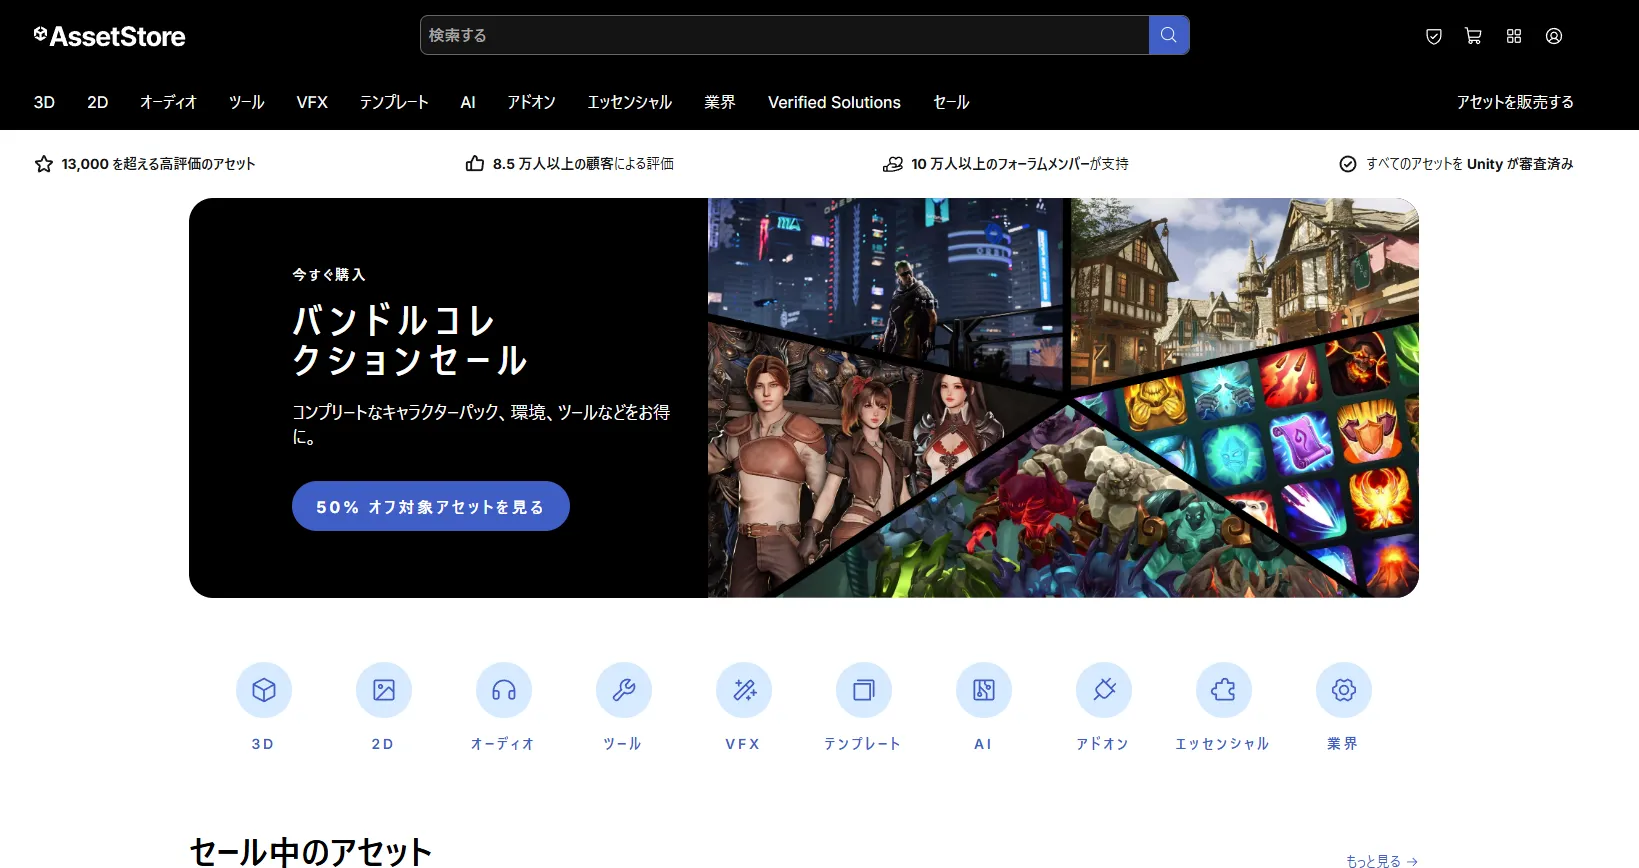Image resolution: width=1639 pixels, height=868 pixels.
Task: Click the blue search magnifier button
Action: [1168, 35]
